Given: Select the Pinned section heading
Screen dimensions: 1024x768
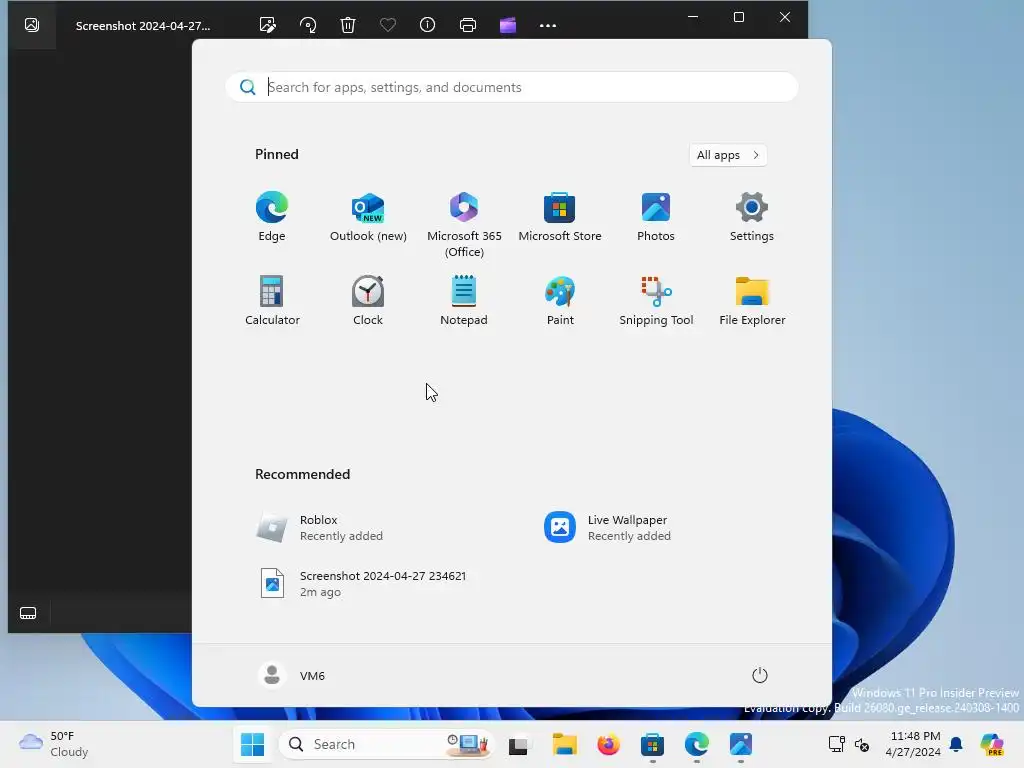Looking at the screenshot, I should tap(277, 154).
